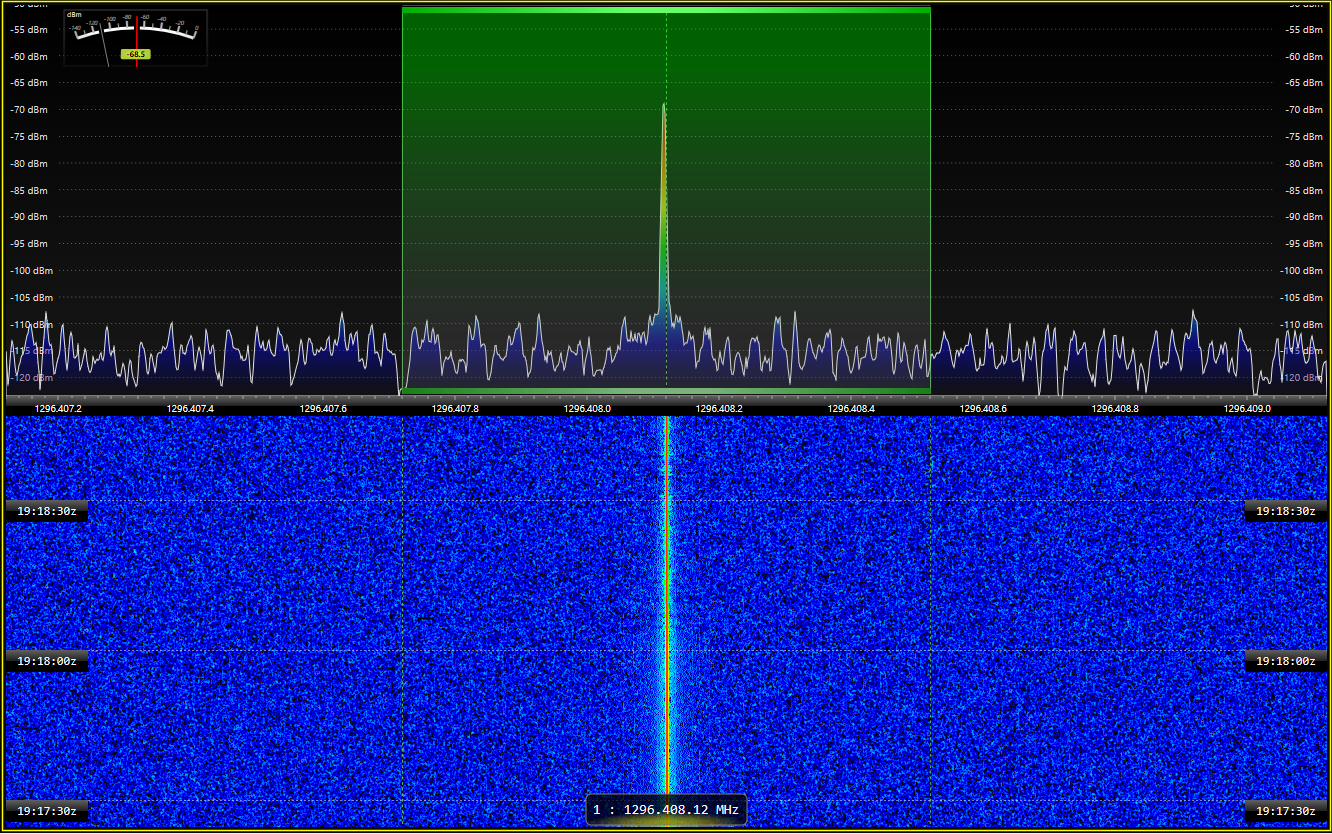Image resolution: width=1332 pixels, height=834 pixels.
Task: Click the 1296.407.2 frequency axis label
Action: tap(58, 408)
